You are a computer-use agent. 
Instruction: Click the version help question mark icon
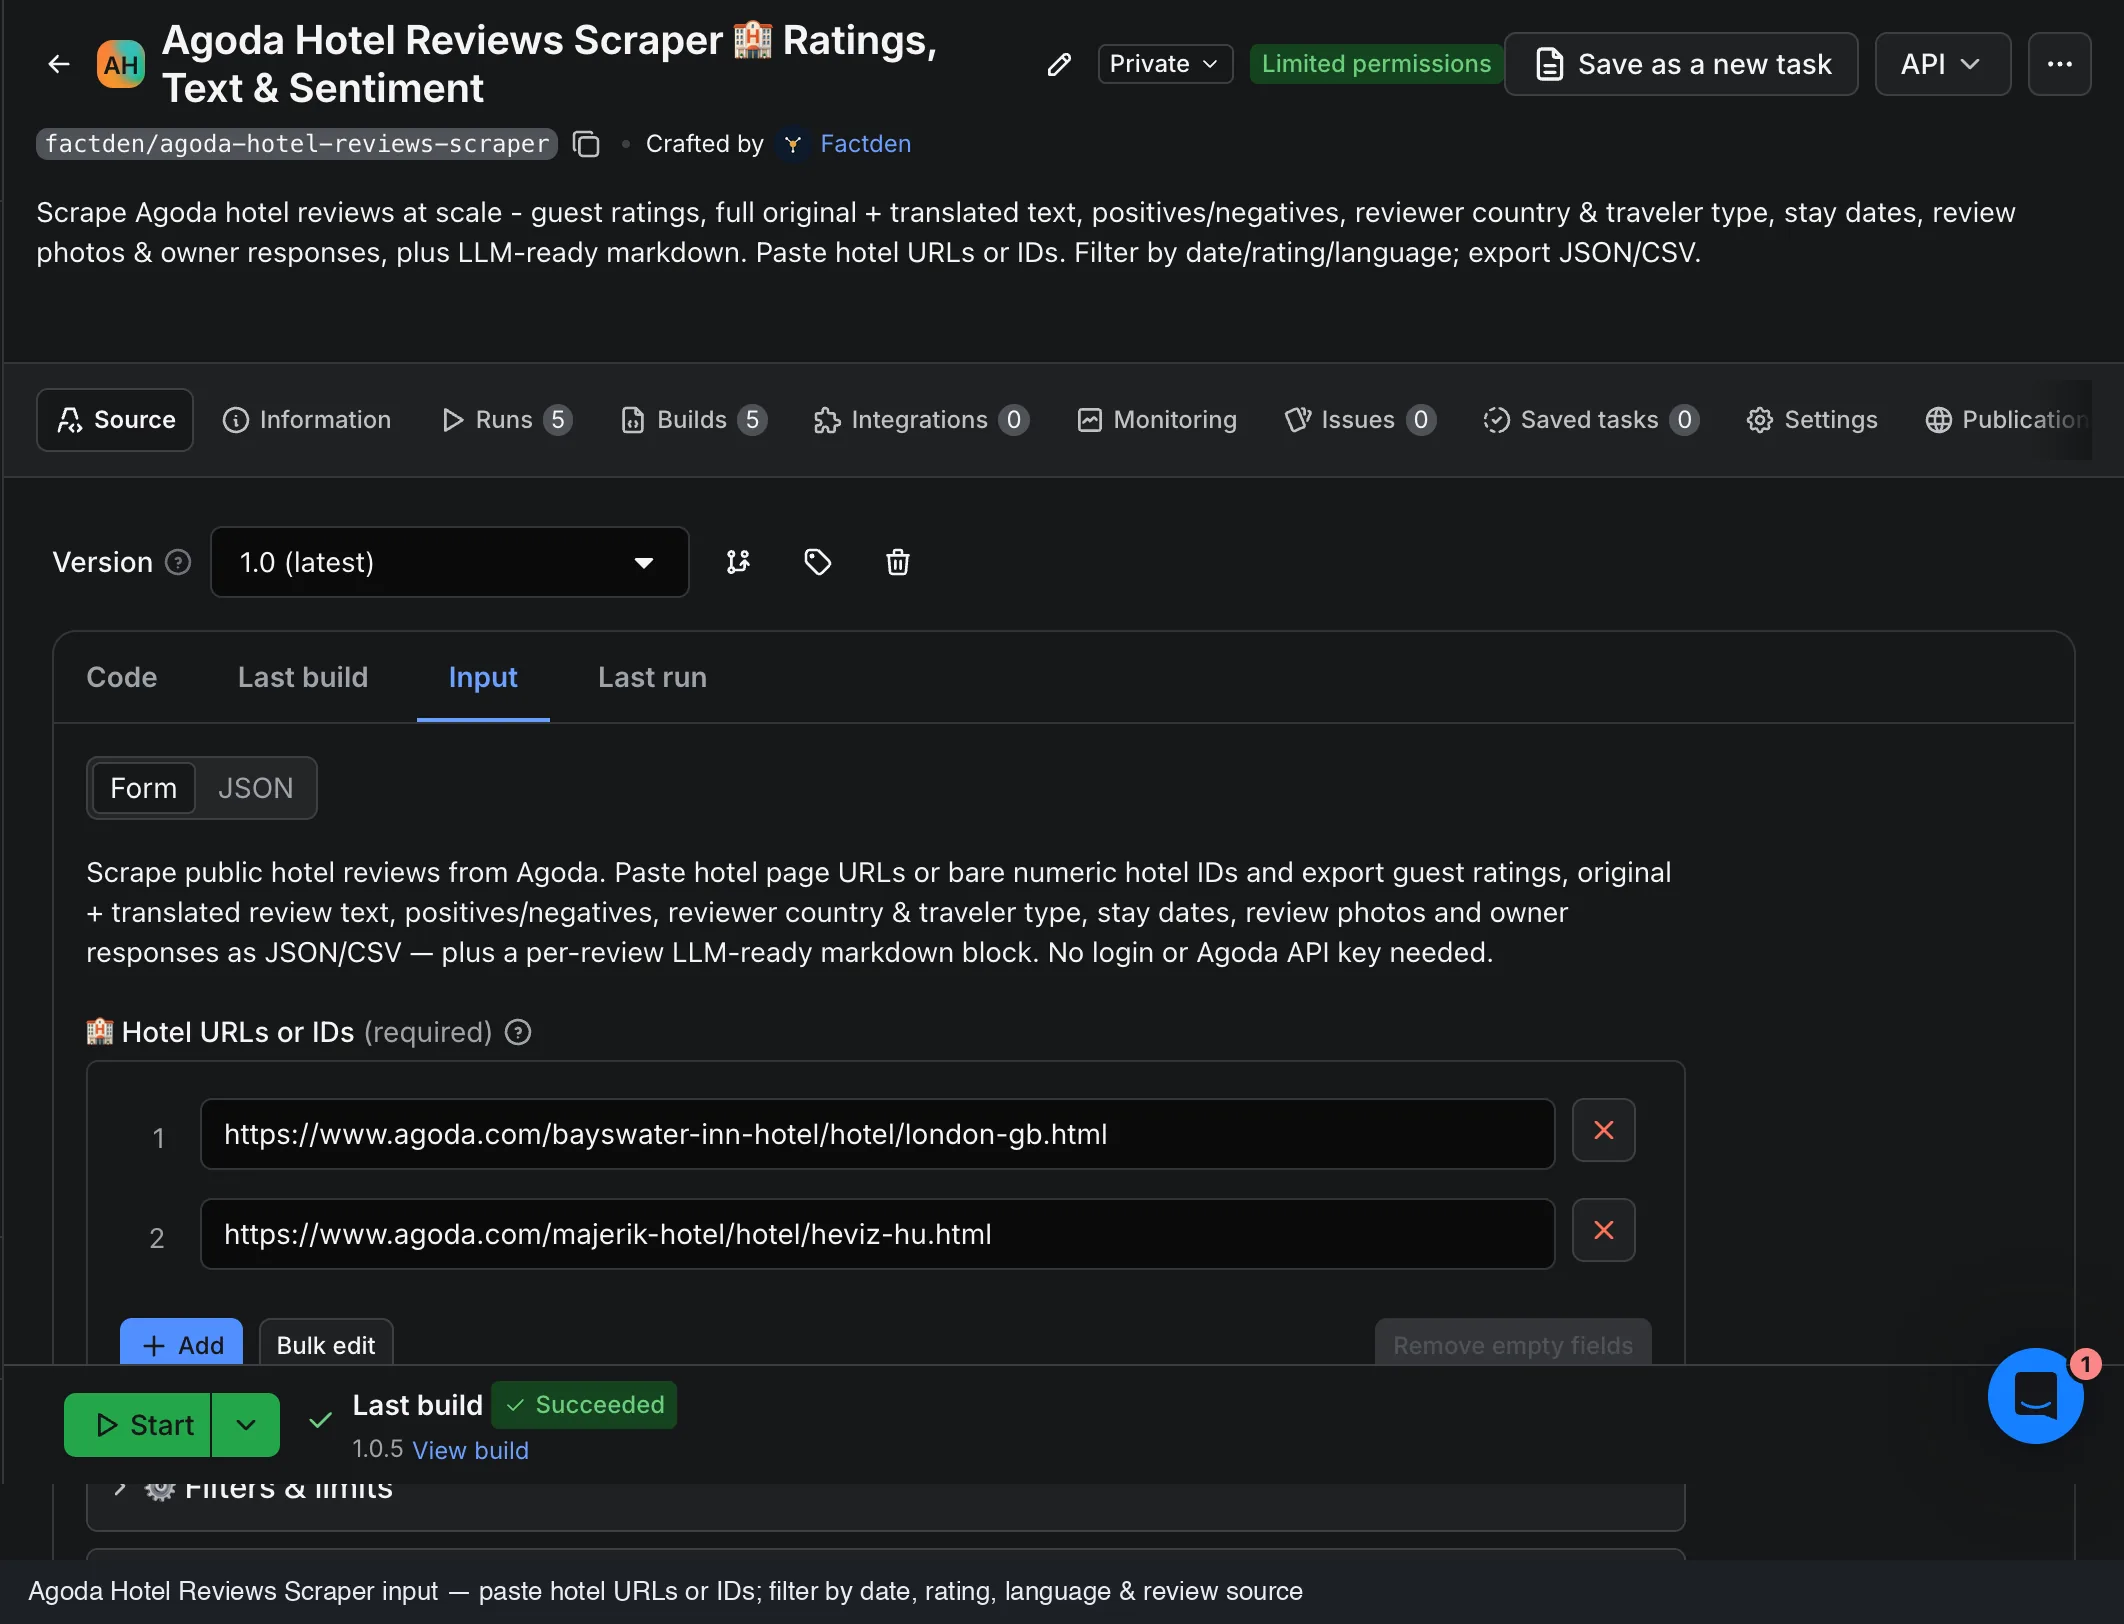click(x=178, y=562)
